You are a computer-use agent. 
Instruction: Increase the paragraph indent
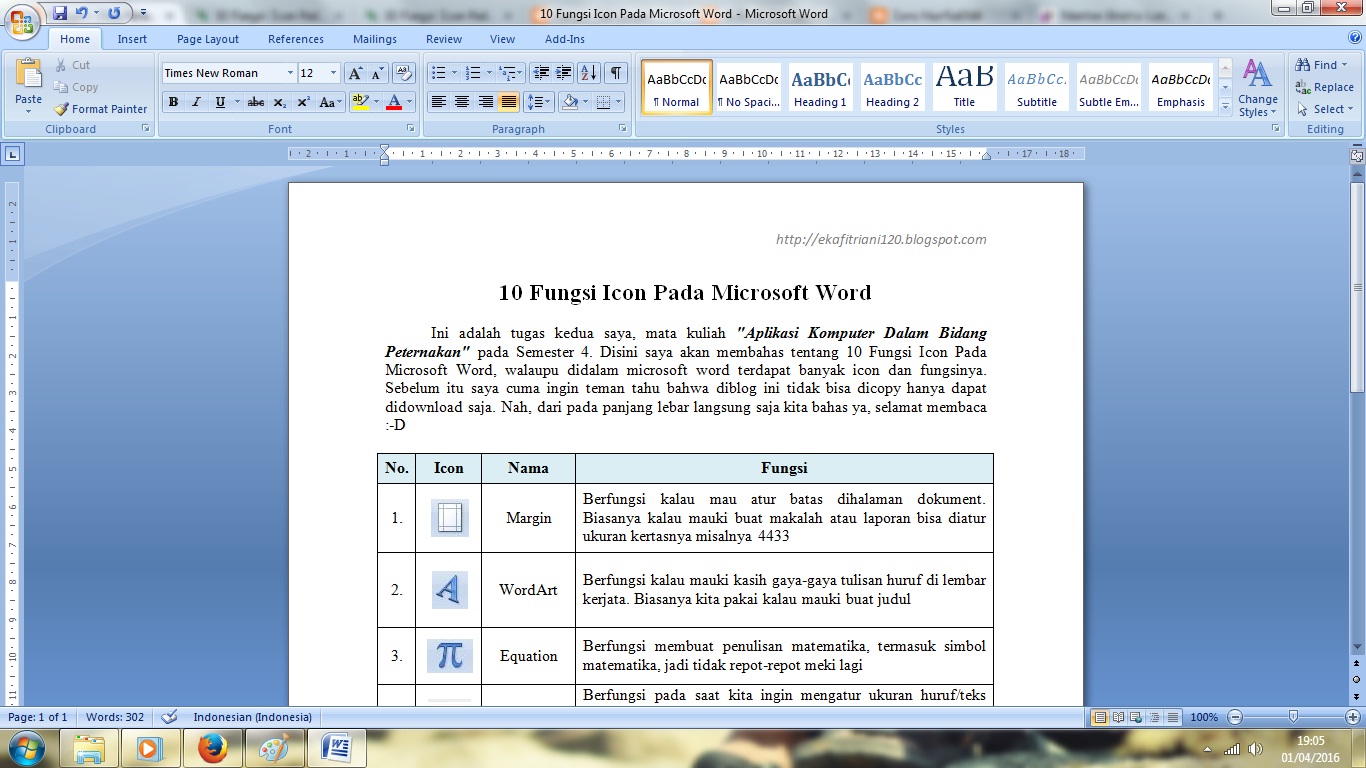pos(564,73)
